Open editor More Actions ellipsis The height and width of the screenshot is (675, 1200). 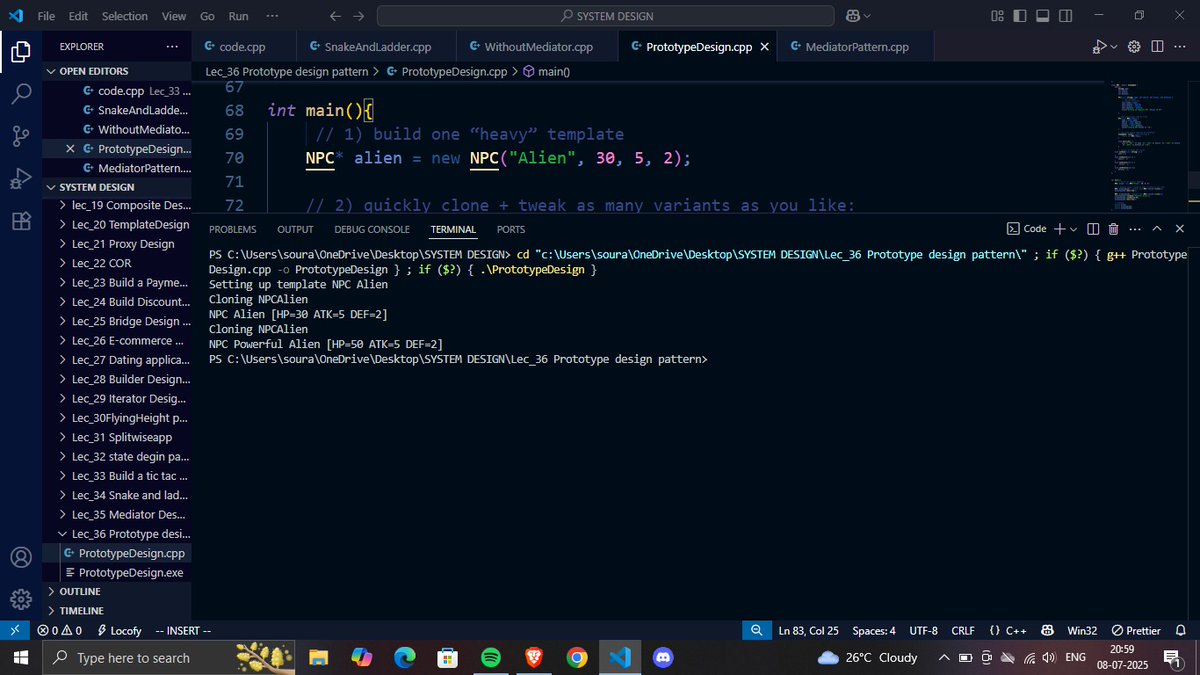point(1180,47)
